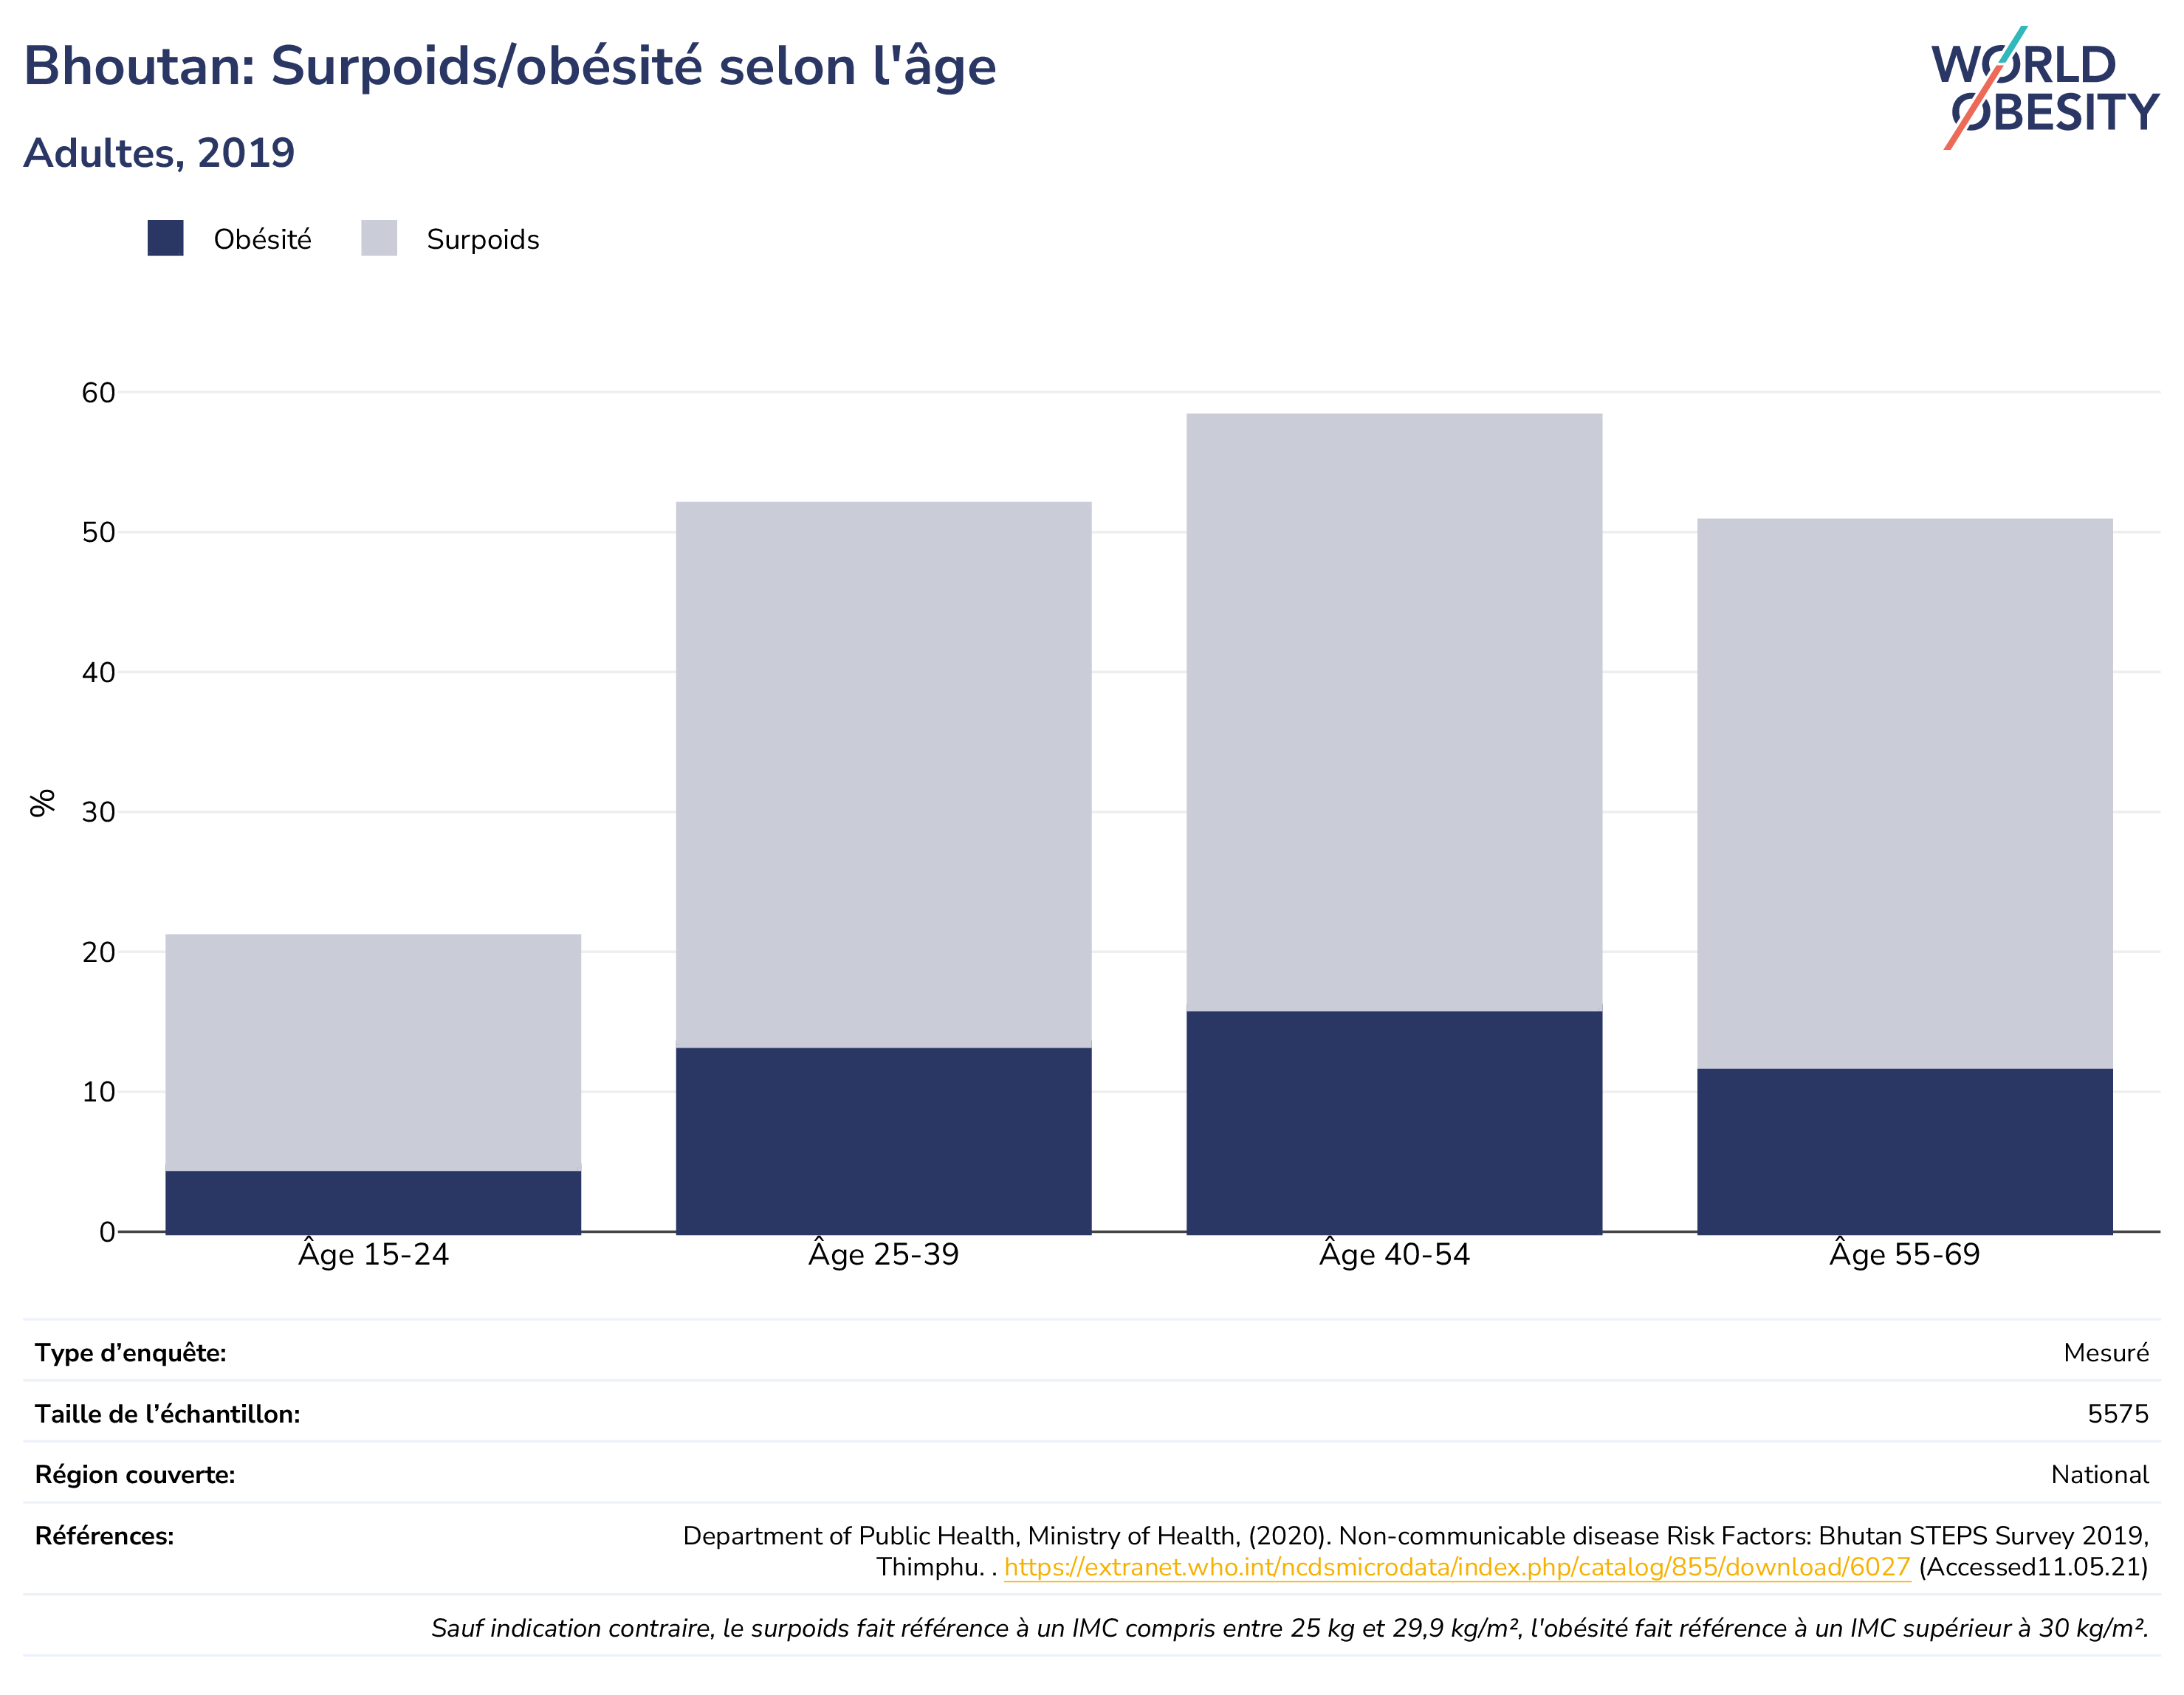Select the obesity bar for Âge 25-39
2184x1695 pixels.
point(883,1141)
